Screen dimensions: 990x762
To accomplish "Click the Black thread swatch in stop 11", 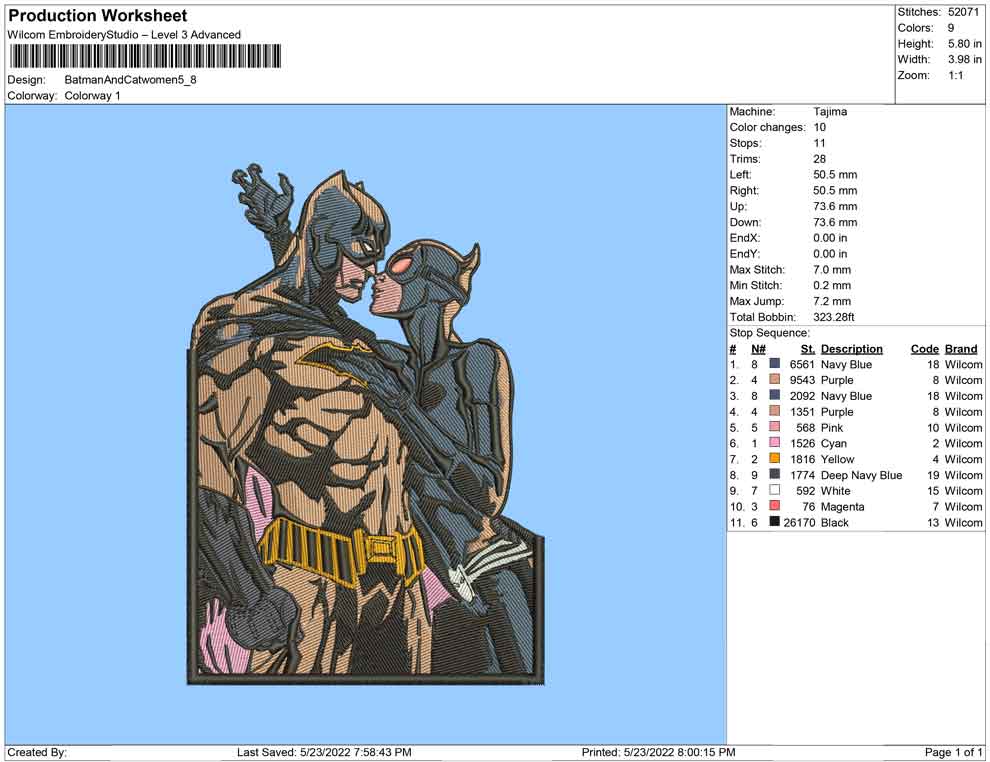I will coord(774,523).
